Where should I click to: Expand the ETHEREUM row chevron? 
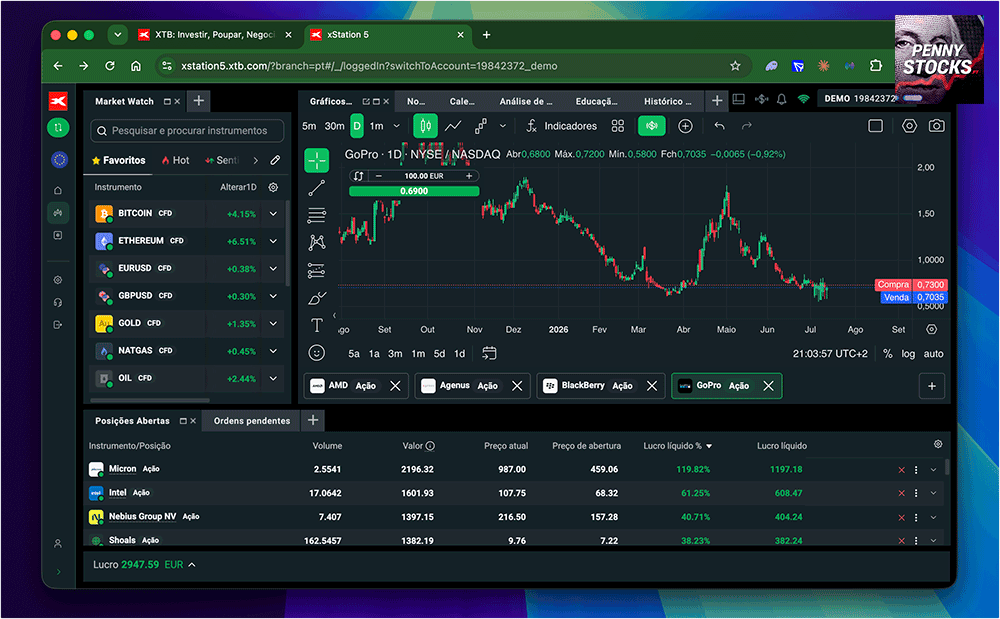[x=273, y=241]
